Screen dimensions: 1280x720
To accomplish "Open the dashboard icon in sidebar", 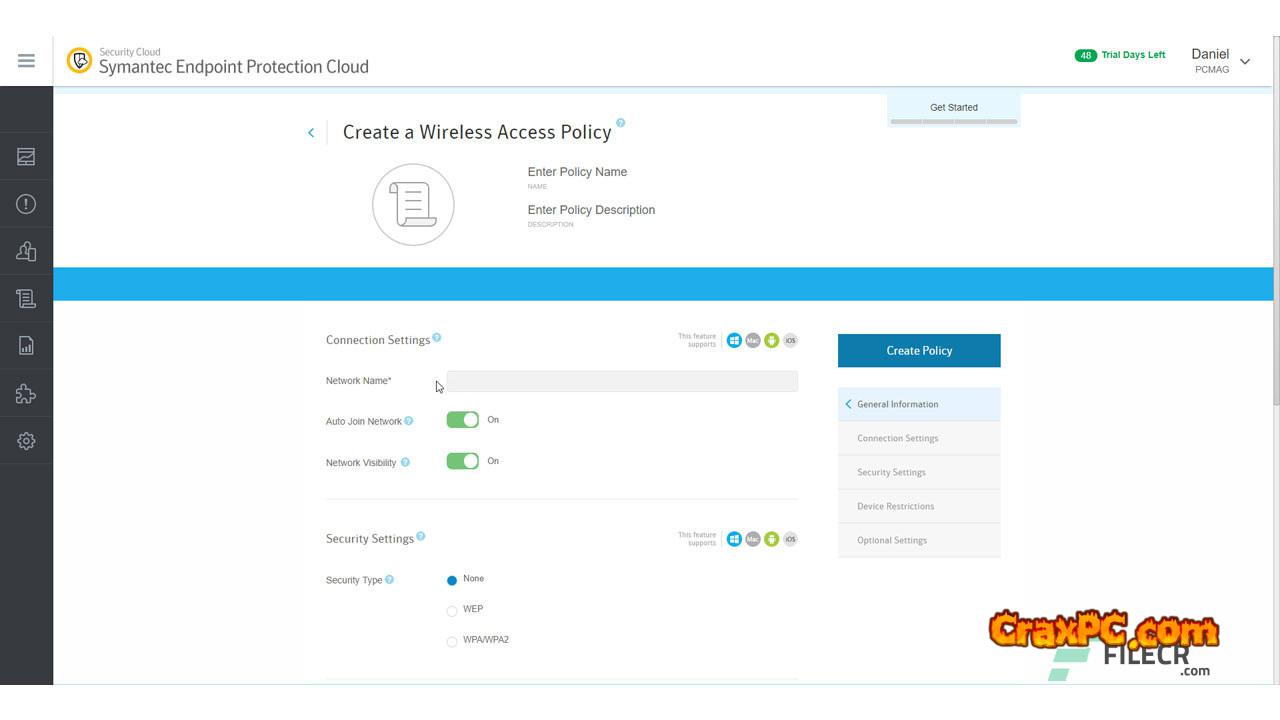I will click(x=26, y=157).
